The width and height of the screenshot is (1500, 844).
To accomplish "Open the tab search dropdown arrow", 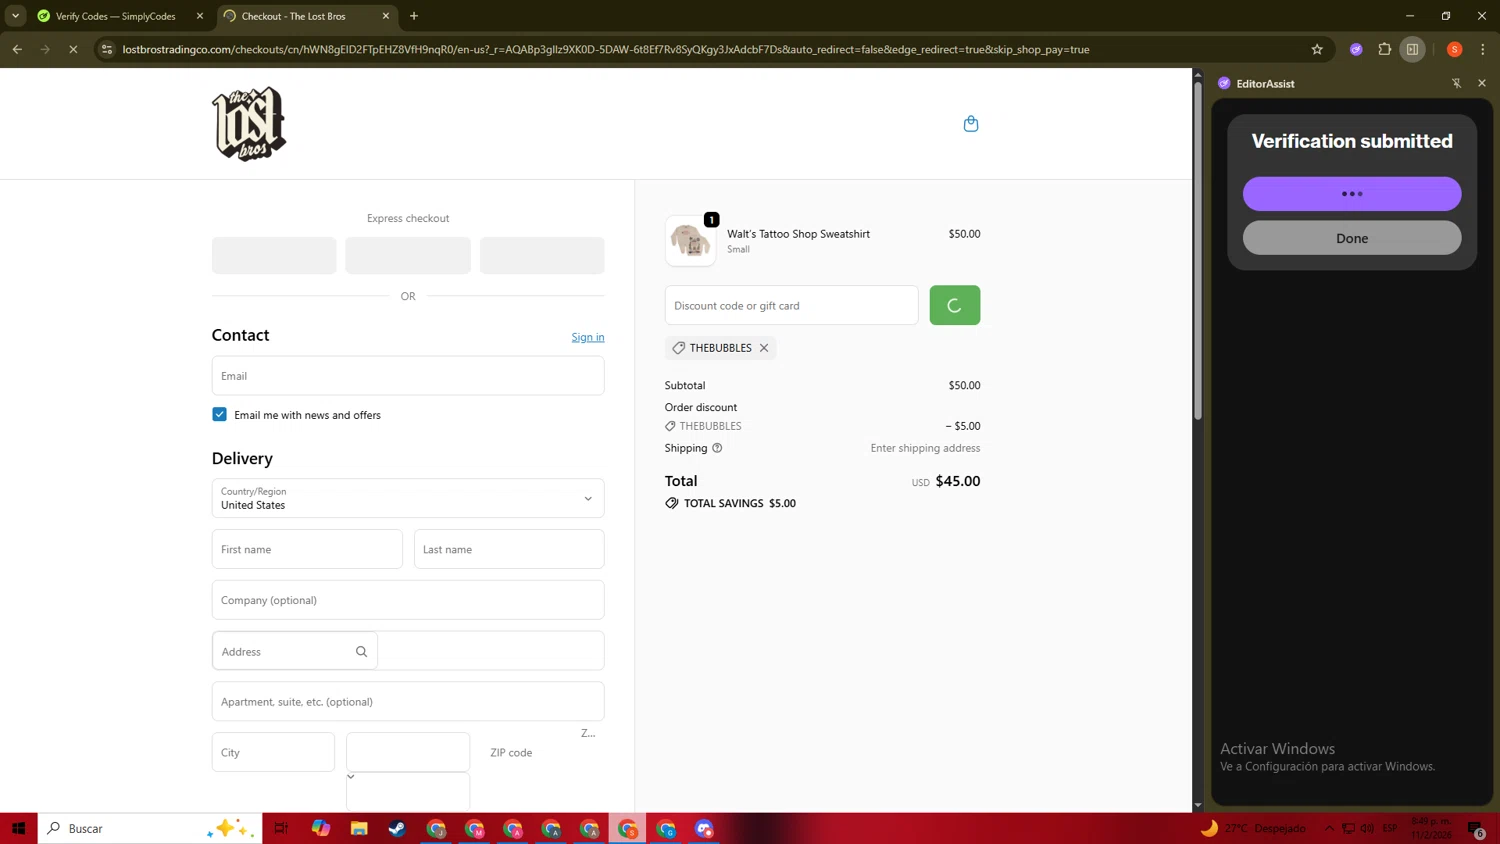I will coord(15,16).
